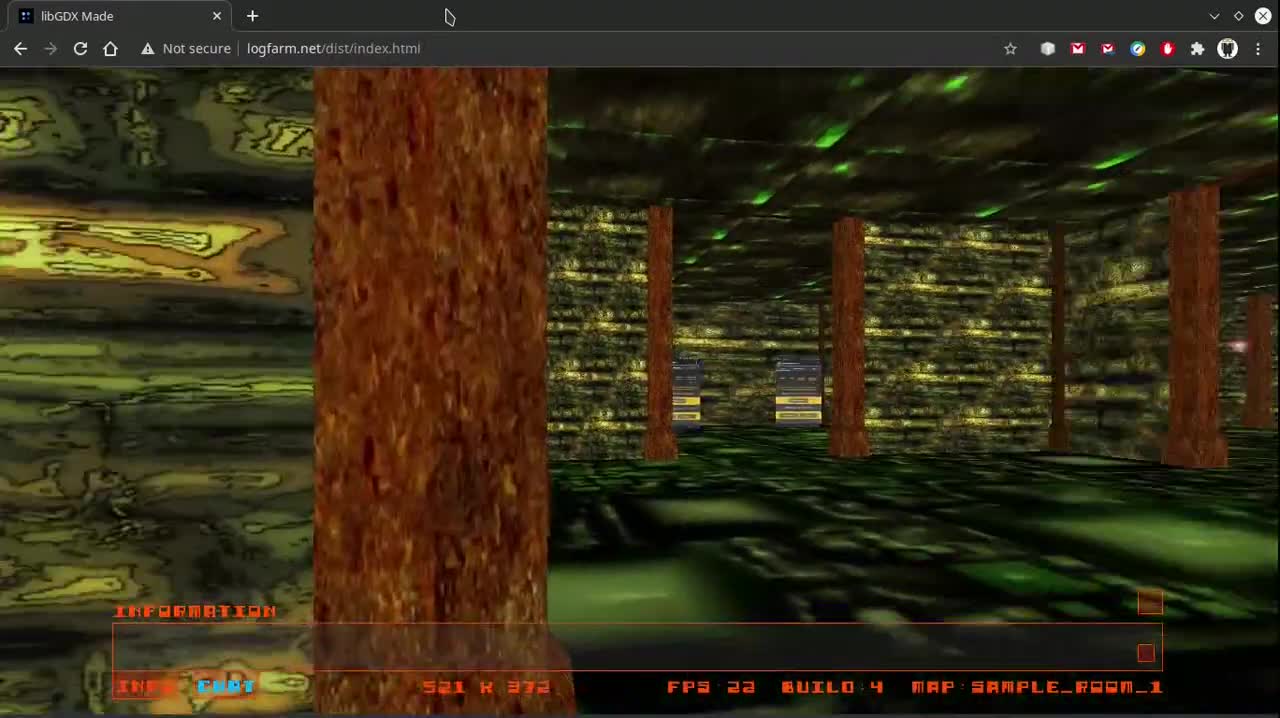This screenshot has height=718, width=1280.
Task: Open the Chrome three-dot menu
Action: click(1257, 48)
